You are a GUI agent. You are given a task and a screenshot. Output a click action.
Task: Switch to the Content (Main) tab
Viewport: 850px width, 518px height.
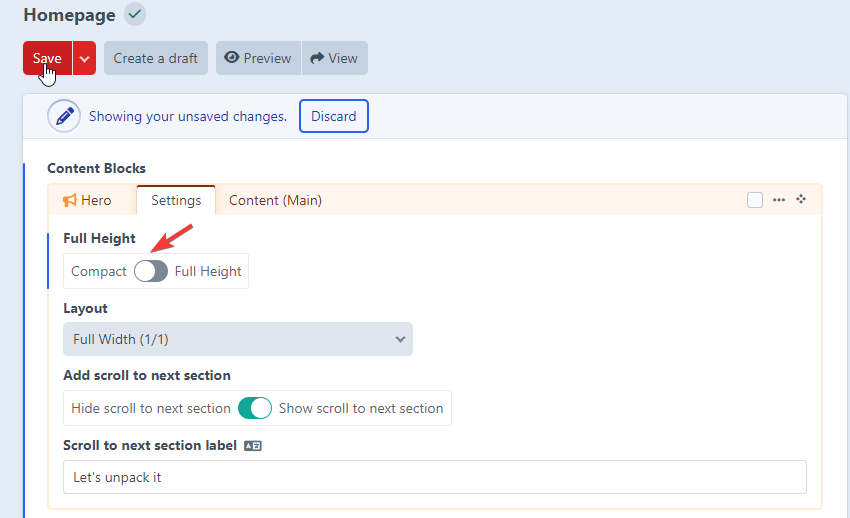click(275, 200)
